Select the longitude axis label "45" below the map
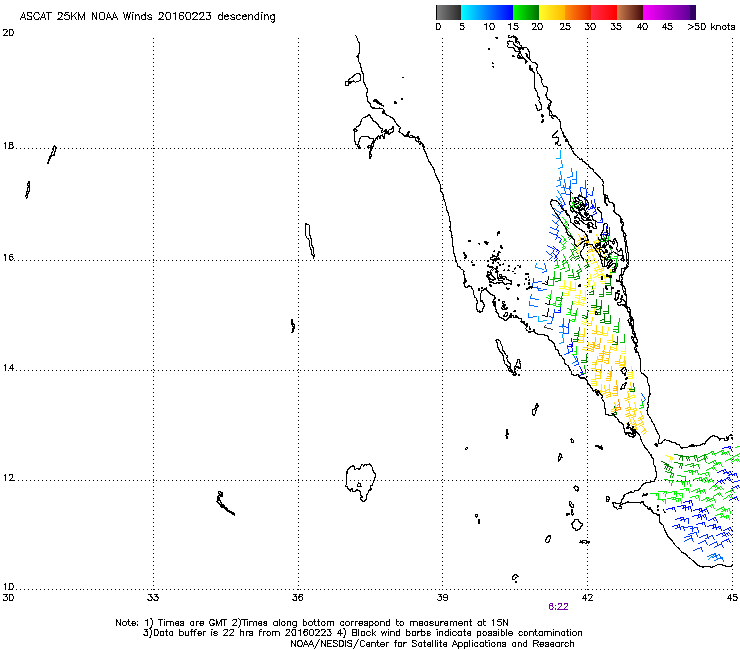Image resolution: width=740 pixels, height=650 pixels. [x=732, y=598]
